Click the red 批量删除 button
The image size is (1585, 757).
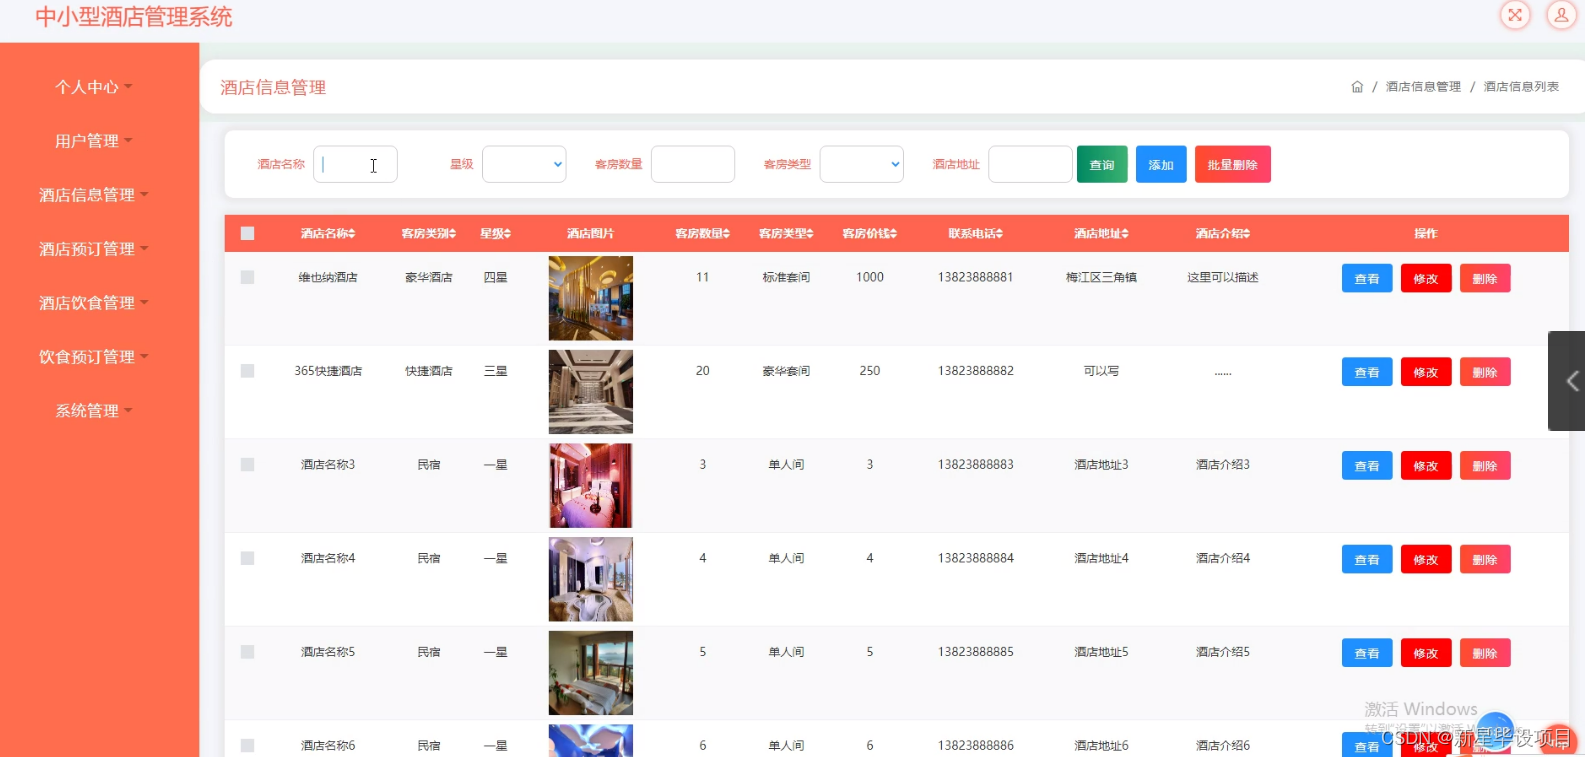tap(1232, 165)
